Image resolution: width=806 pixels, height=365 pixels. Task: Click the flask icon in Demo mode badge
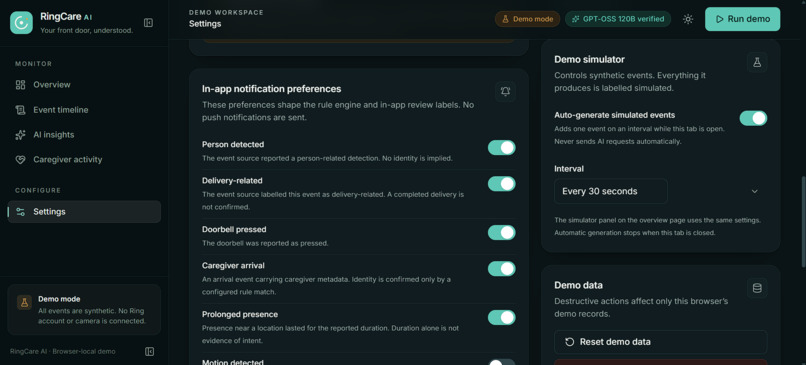[x=505, y=19]
